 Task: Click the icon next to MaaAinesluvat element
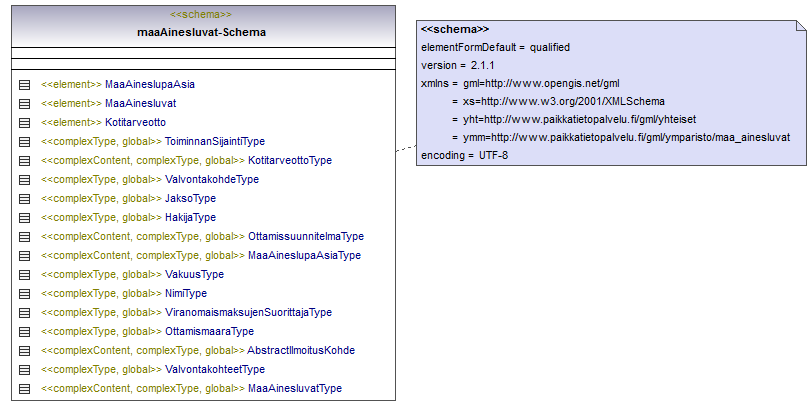click(25, 103)
